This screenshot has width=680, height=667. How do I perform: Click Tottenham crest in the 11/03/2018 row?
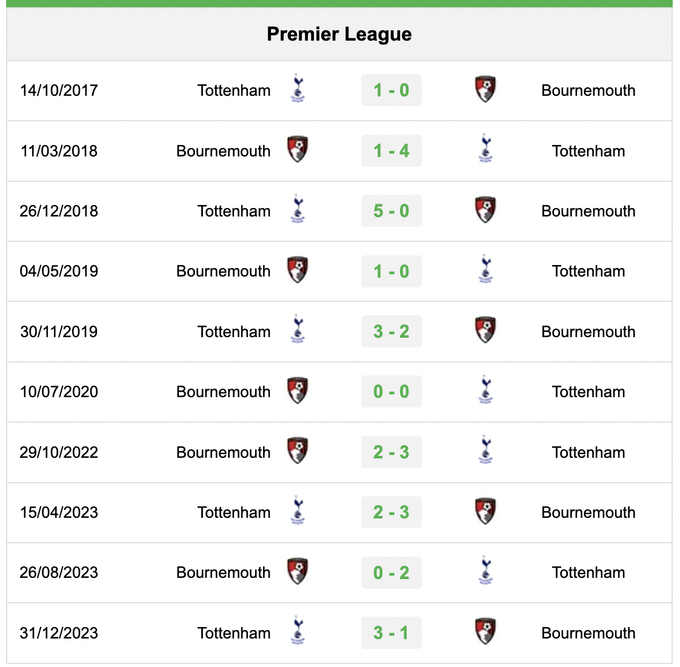click(486, 149)
